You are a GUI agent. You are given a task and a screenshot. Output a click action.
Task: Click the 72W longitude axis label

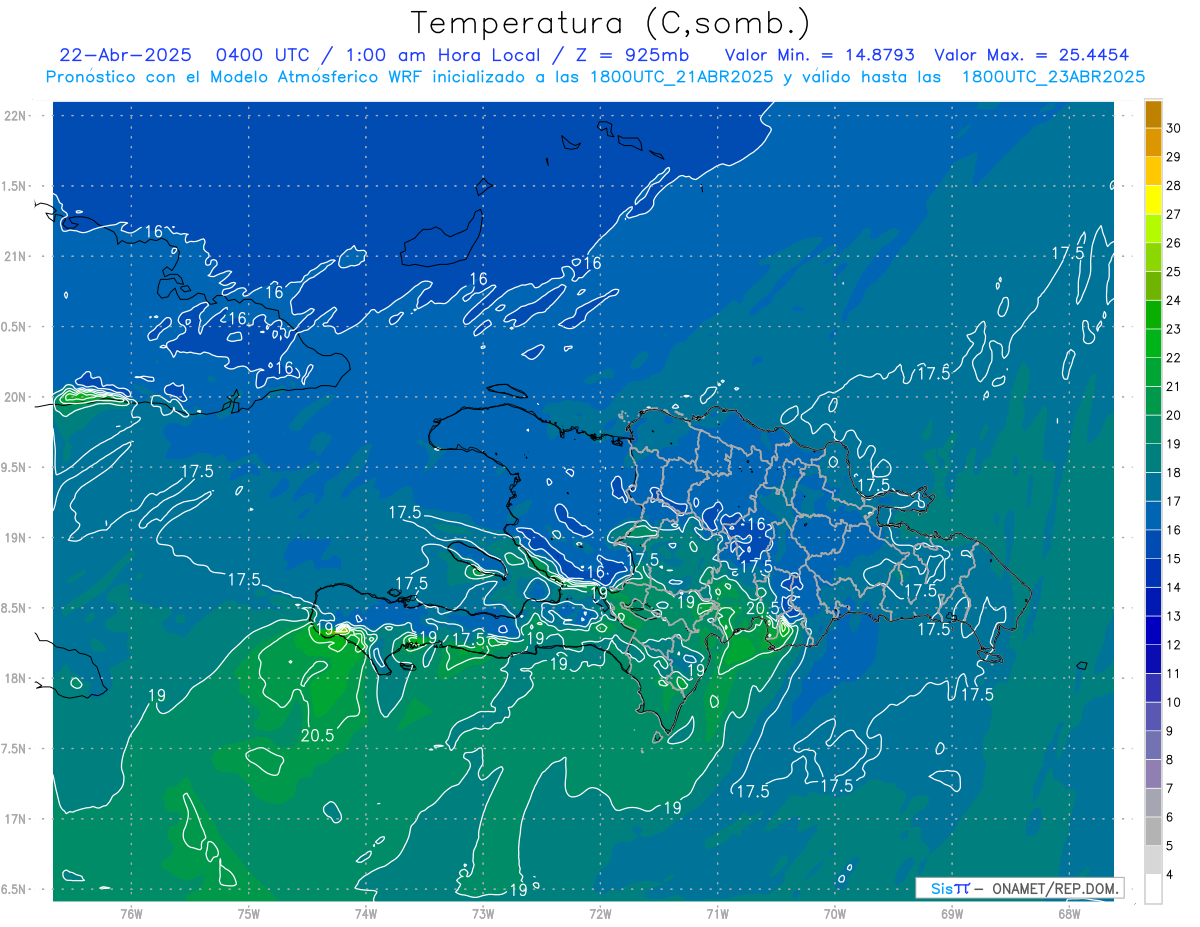(x=600, y=913)
